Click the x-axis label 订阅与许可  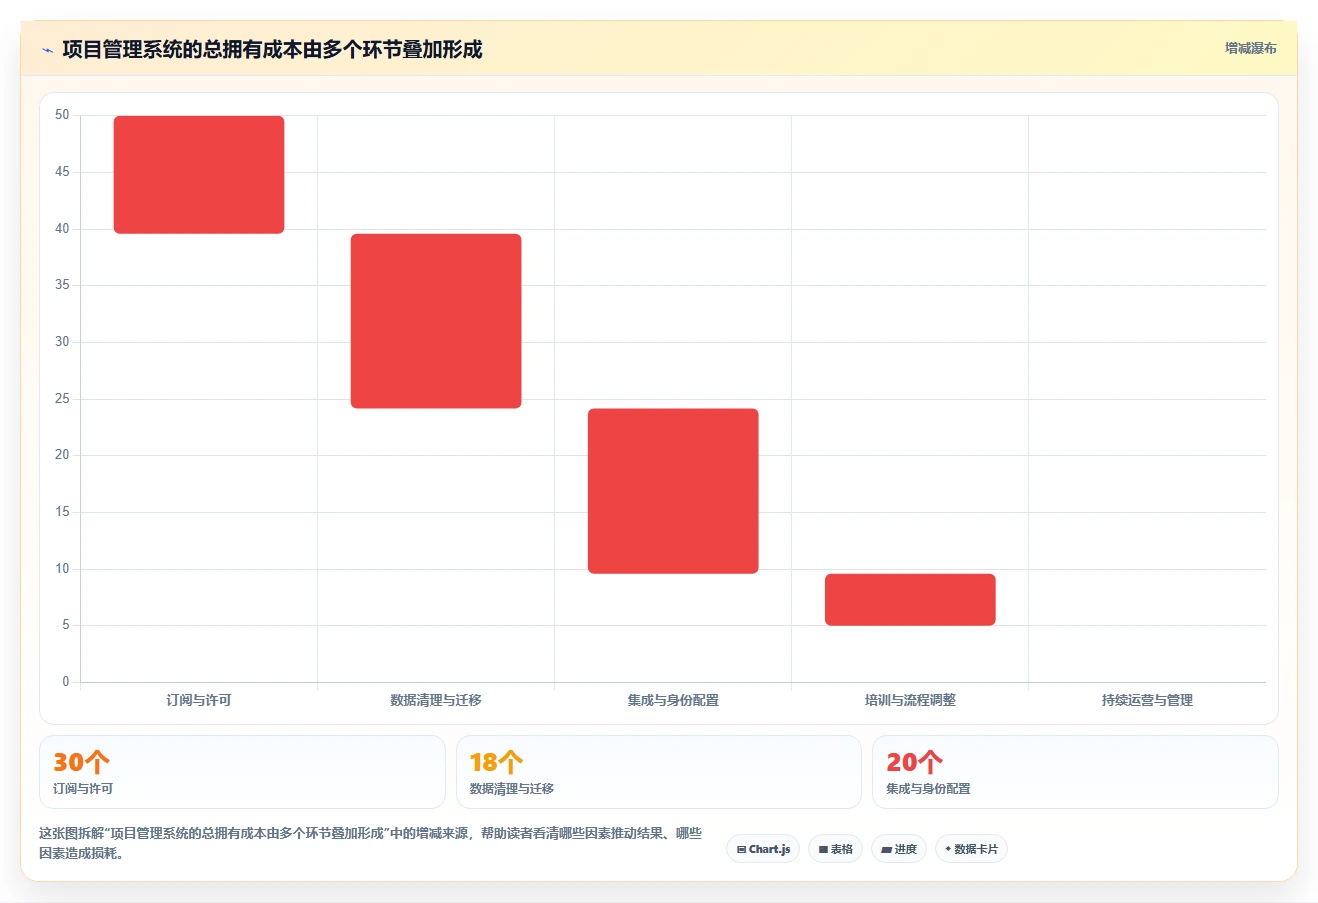[x=199, y=700]
